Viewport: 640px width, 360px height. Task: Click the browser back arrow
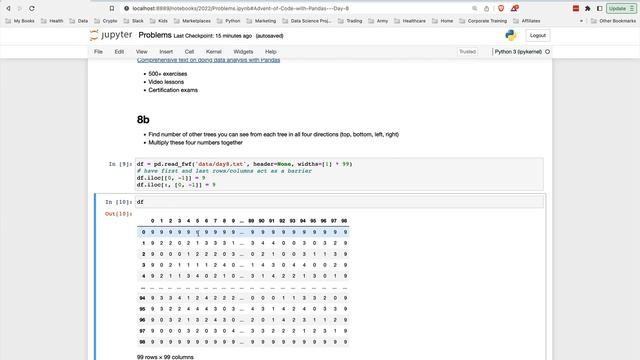tap(8, 8)
